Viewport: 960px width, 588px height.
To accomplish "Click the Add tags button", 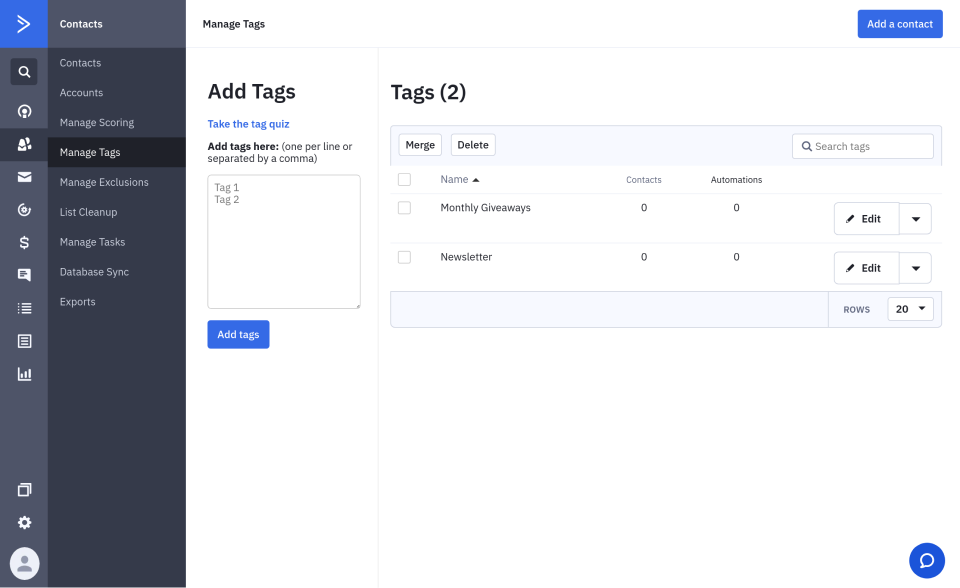I will click(x=238, y=334).
